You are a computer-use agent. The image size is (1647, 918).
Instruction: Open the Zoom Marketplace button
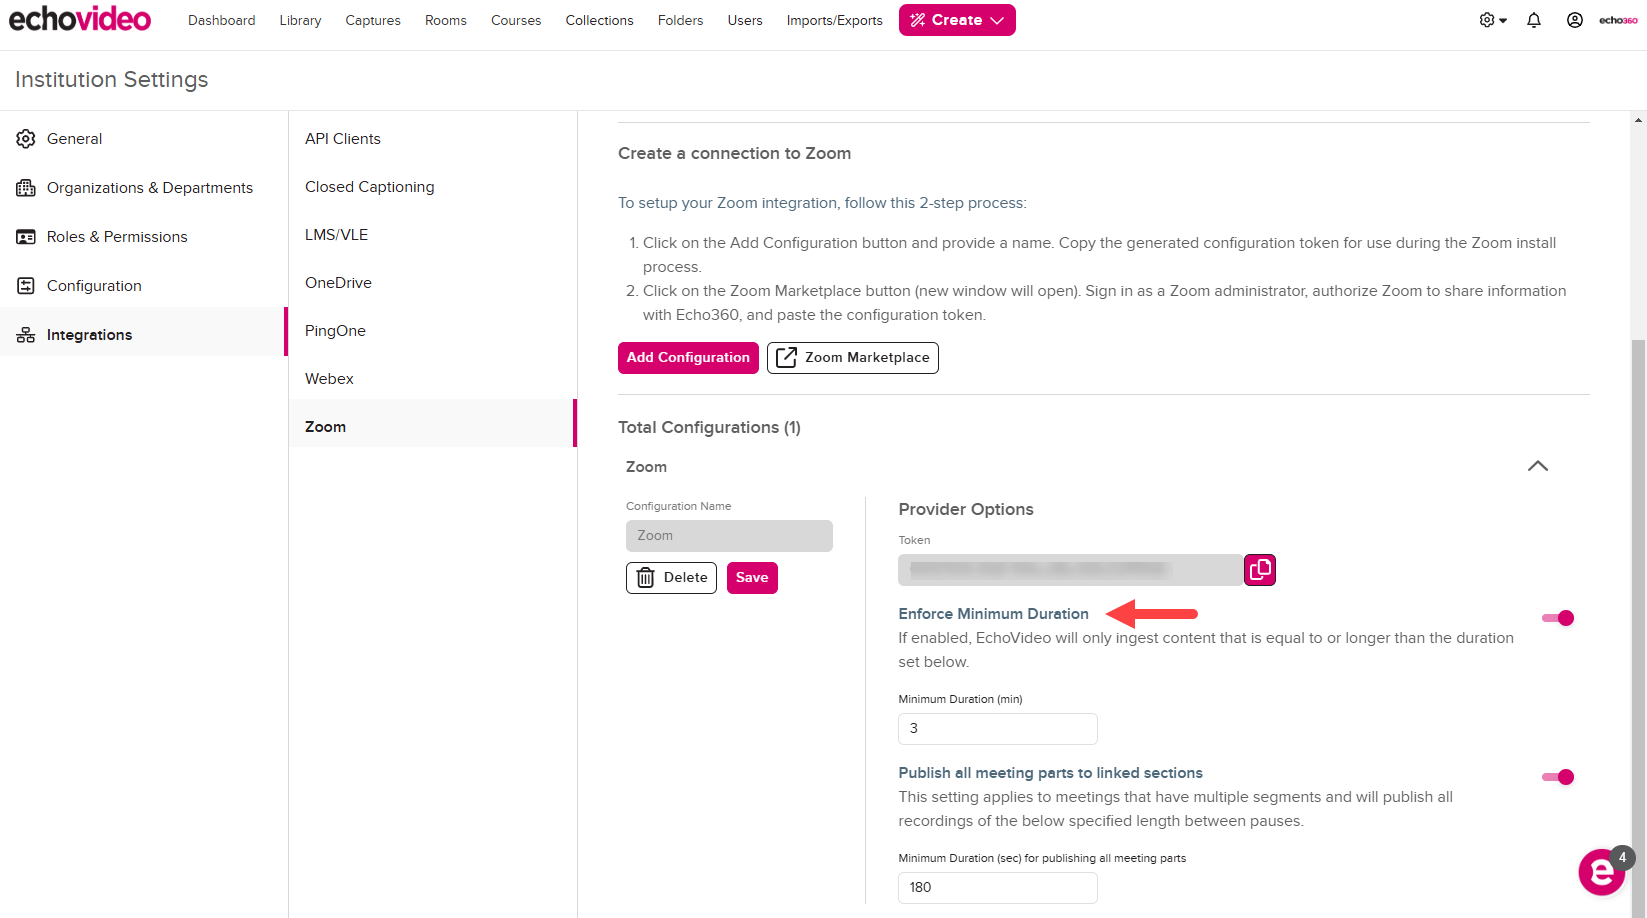tap(853, 358)
